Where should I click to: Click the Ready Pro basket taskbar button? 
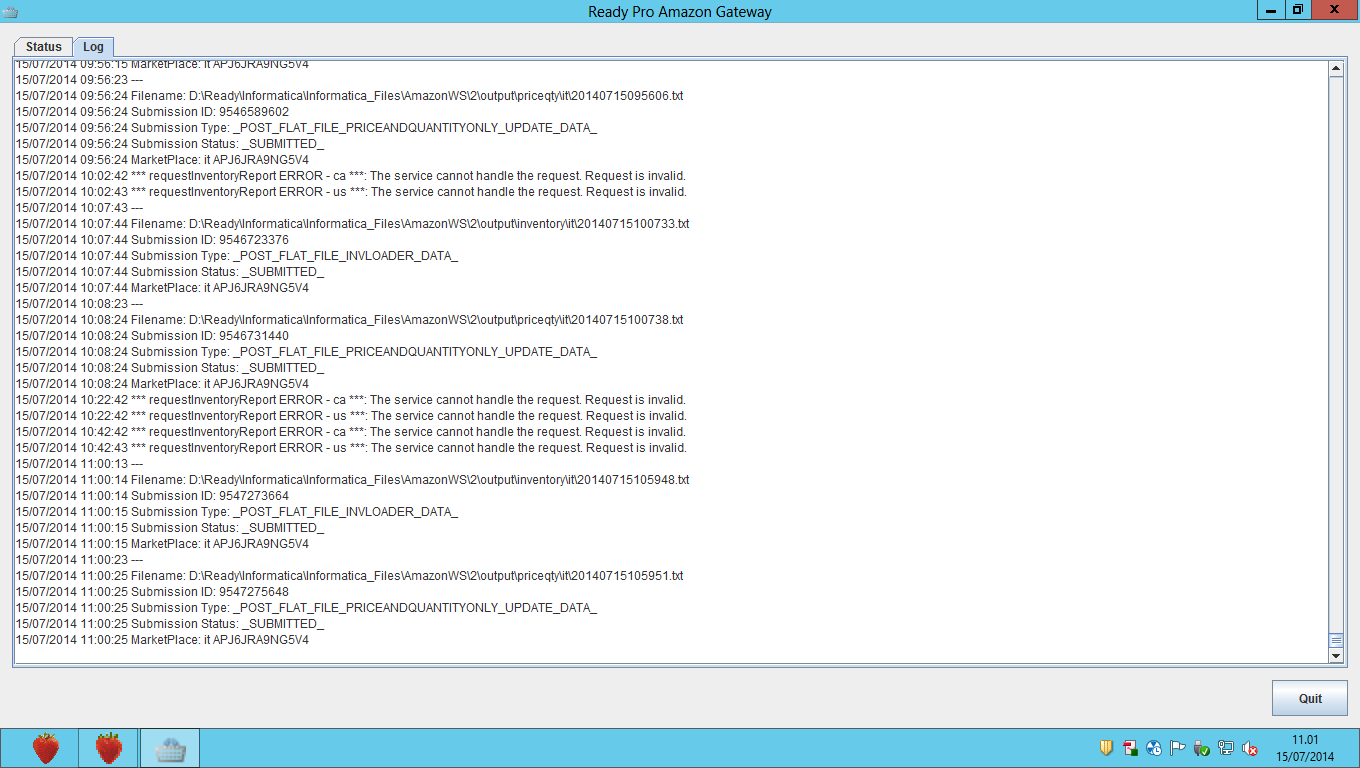click(170, 748)
